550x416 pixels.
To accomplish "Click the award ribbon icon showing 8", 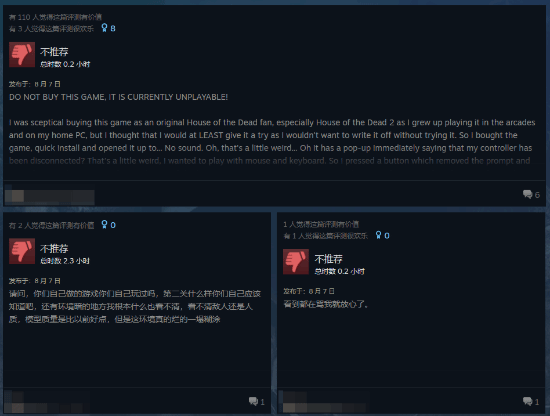I will click(104, 28).
